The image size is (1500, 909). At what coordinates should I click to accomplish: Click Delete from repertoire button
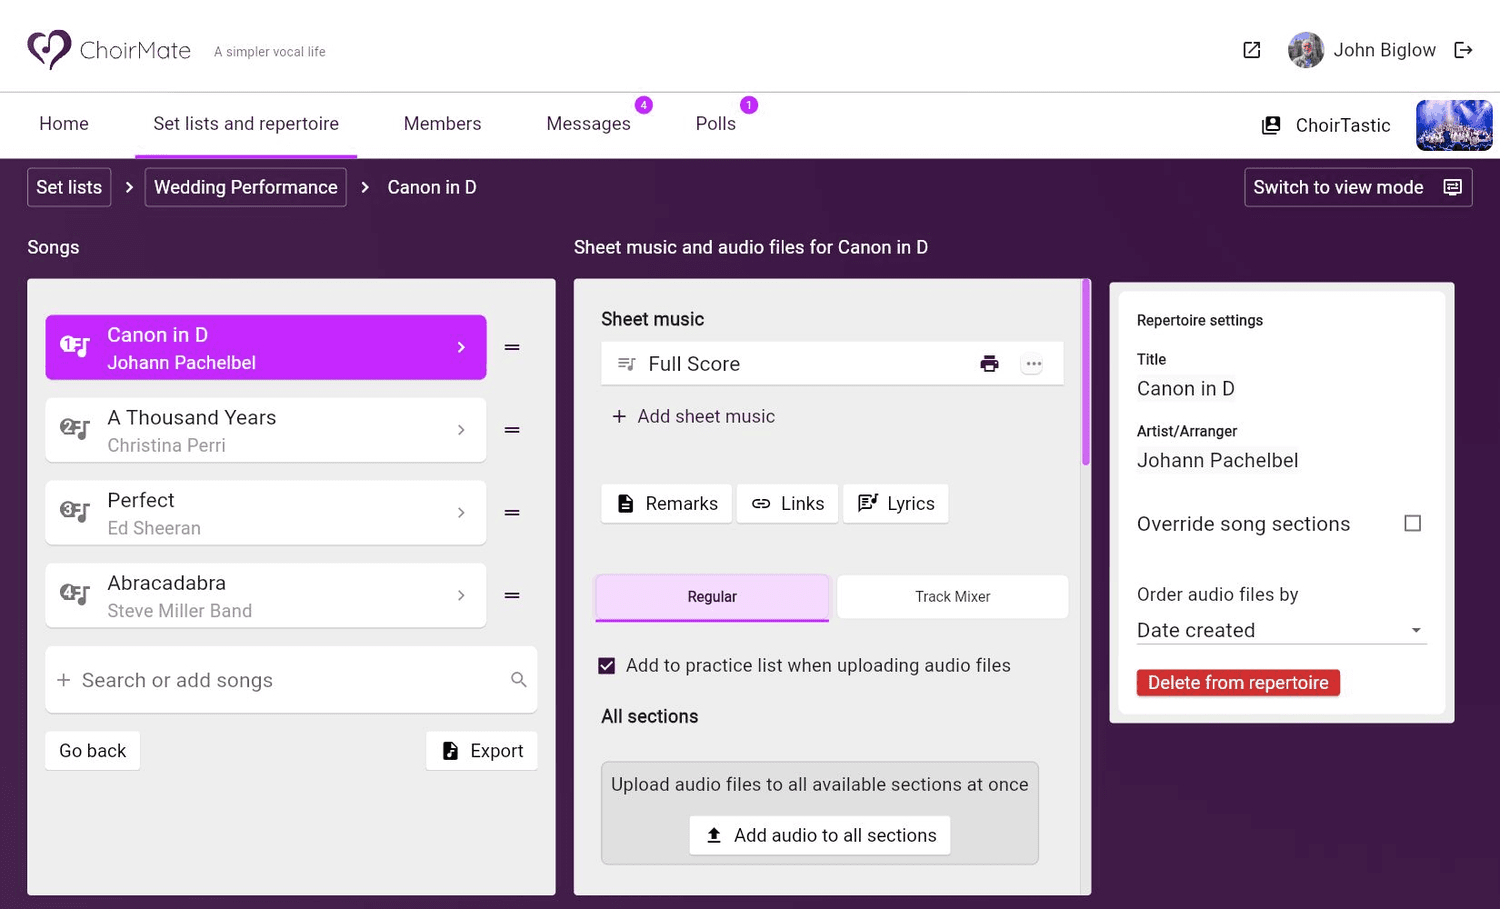click(1238, 683)
